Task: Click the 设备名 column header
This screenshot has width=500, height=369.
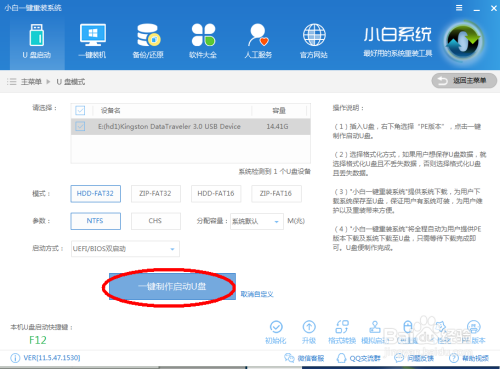Action: click(x=111, y=110)
